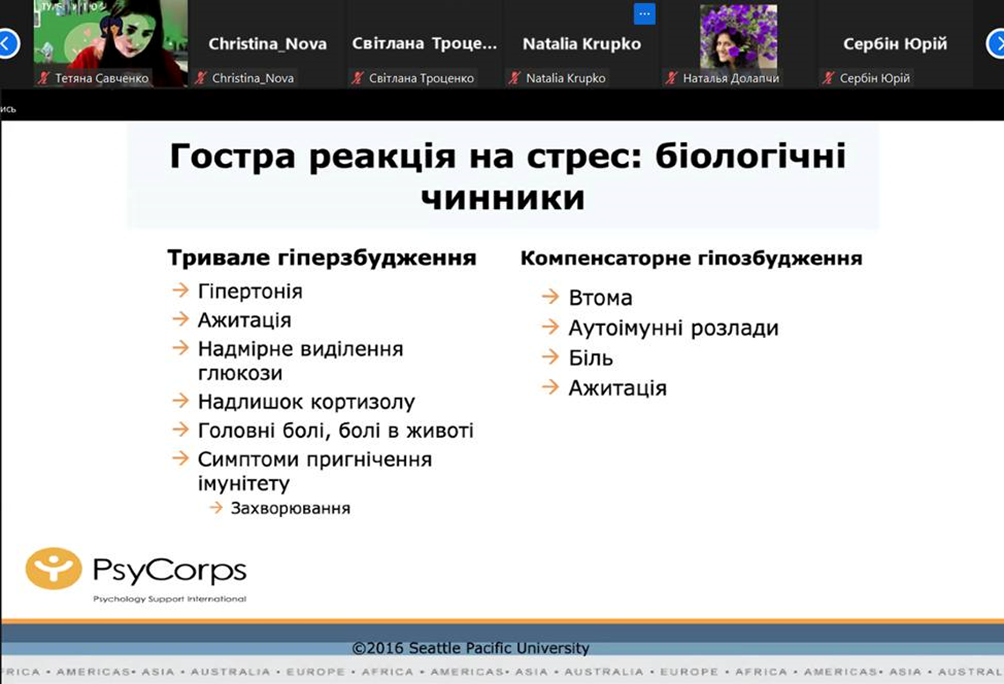Screen dimensions: 1004x684
Task: Show next participants with right arrow
Action: (x=996, y=43)
